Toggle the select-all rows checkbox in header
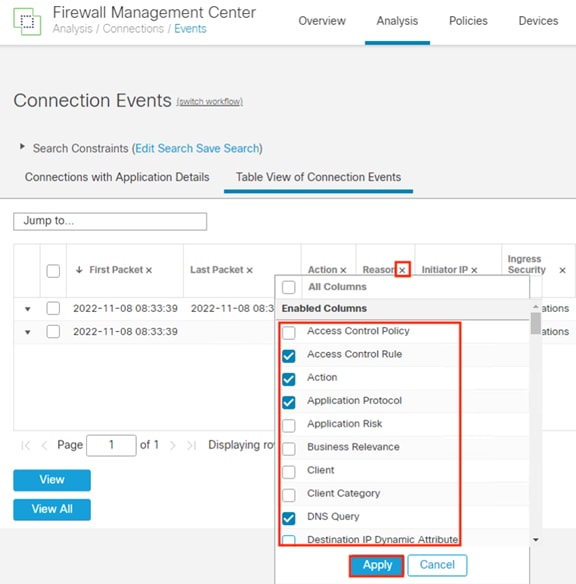The image size is (576, 584). click(53, 271)
